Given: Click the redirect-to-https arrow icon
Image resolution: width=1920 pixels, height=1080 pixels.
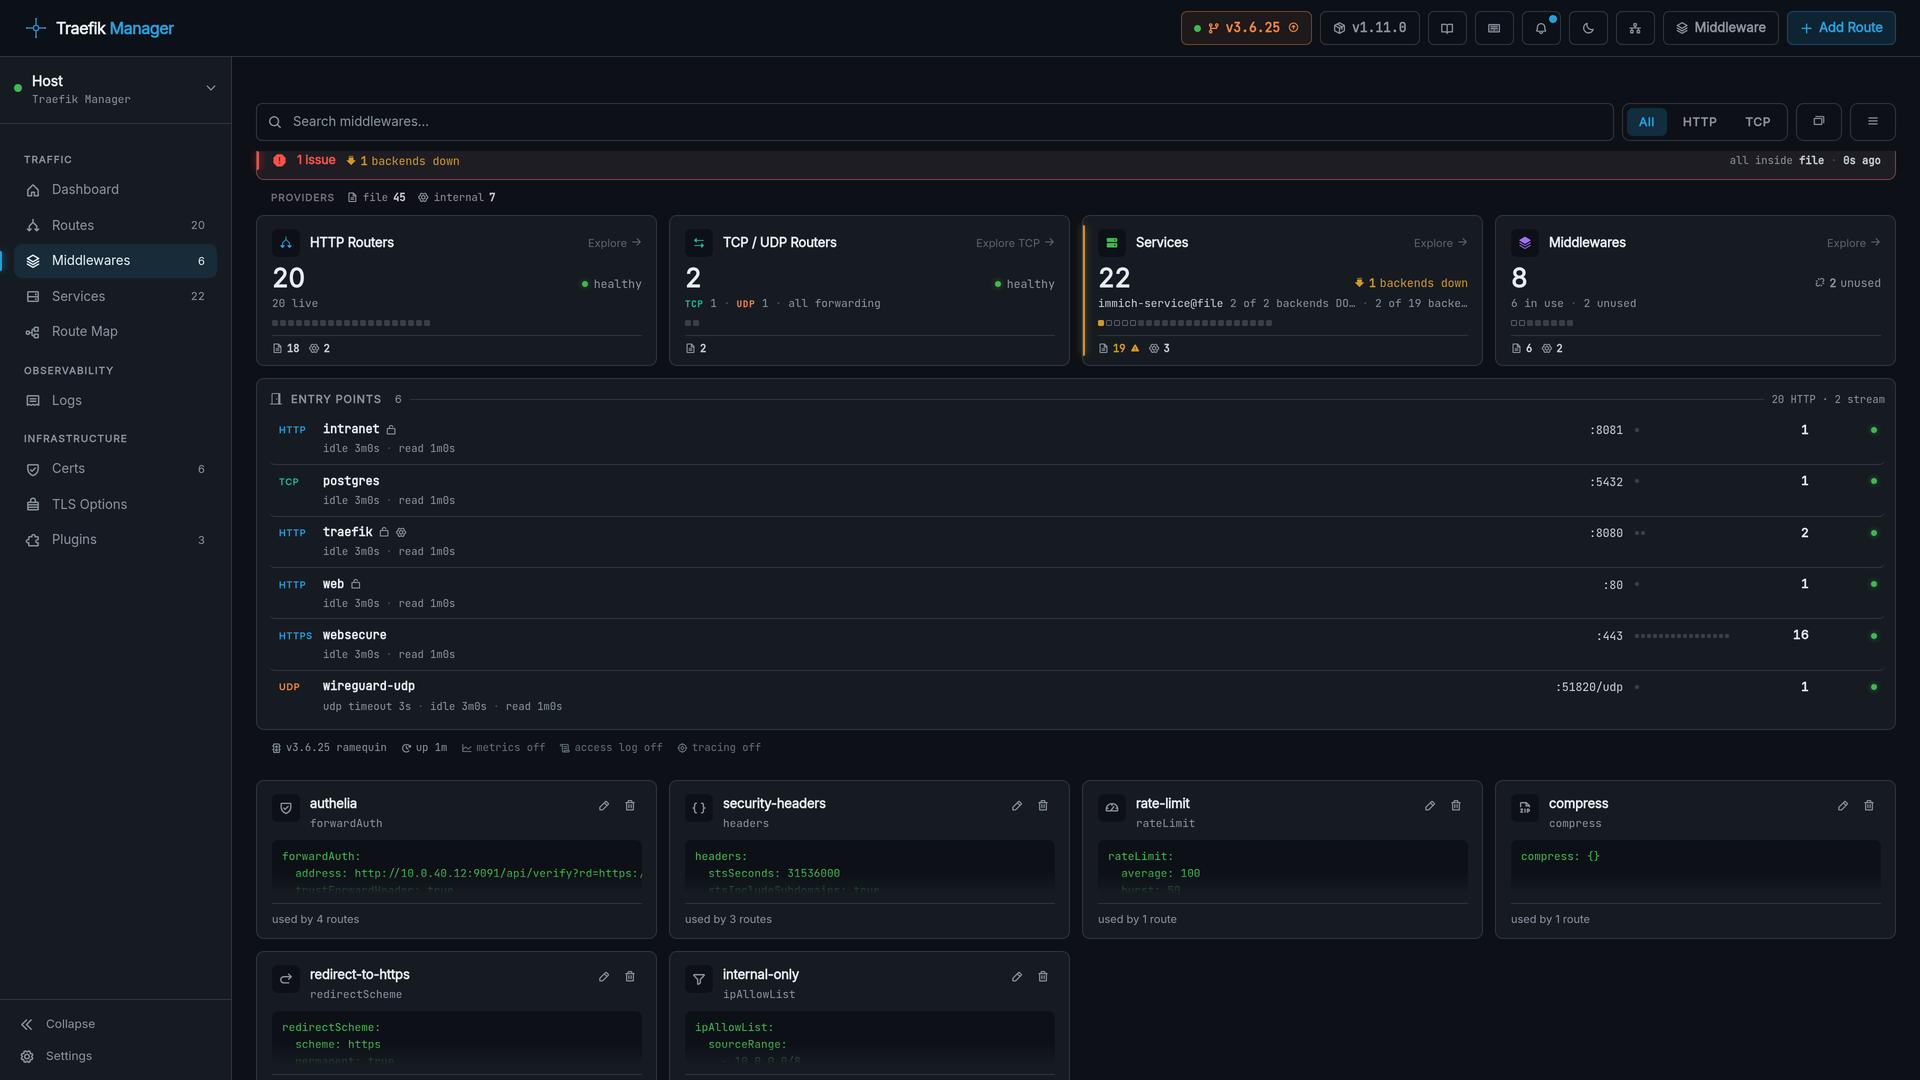Looking at the screenshot, I should tap(286, 979).
